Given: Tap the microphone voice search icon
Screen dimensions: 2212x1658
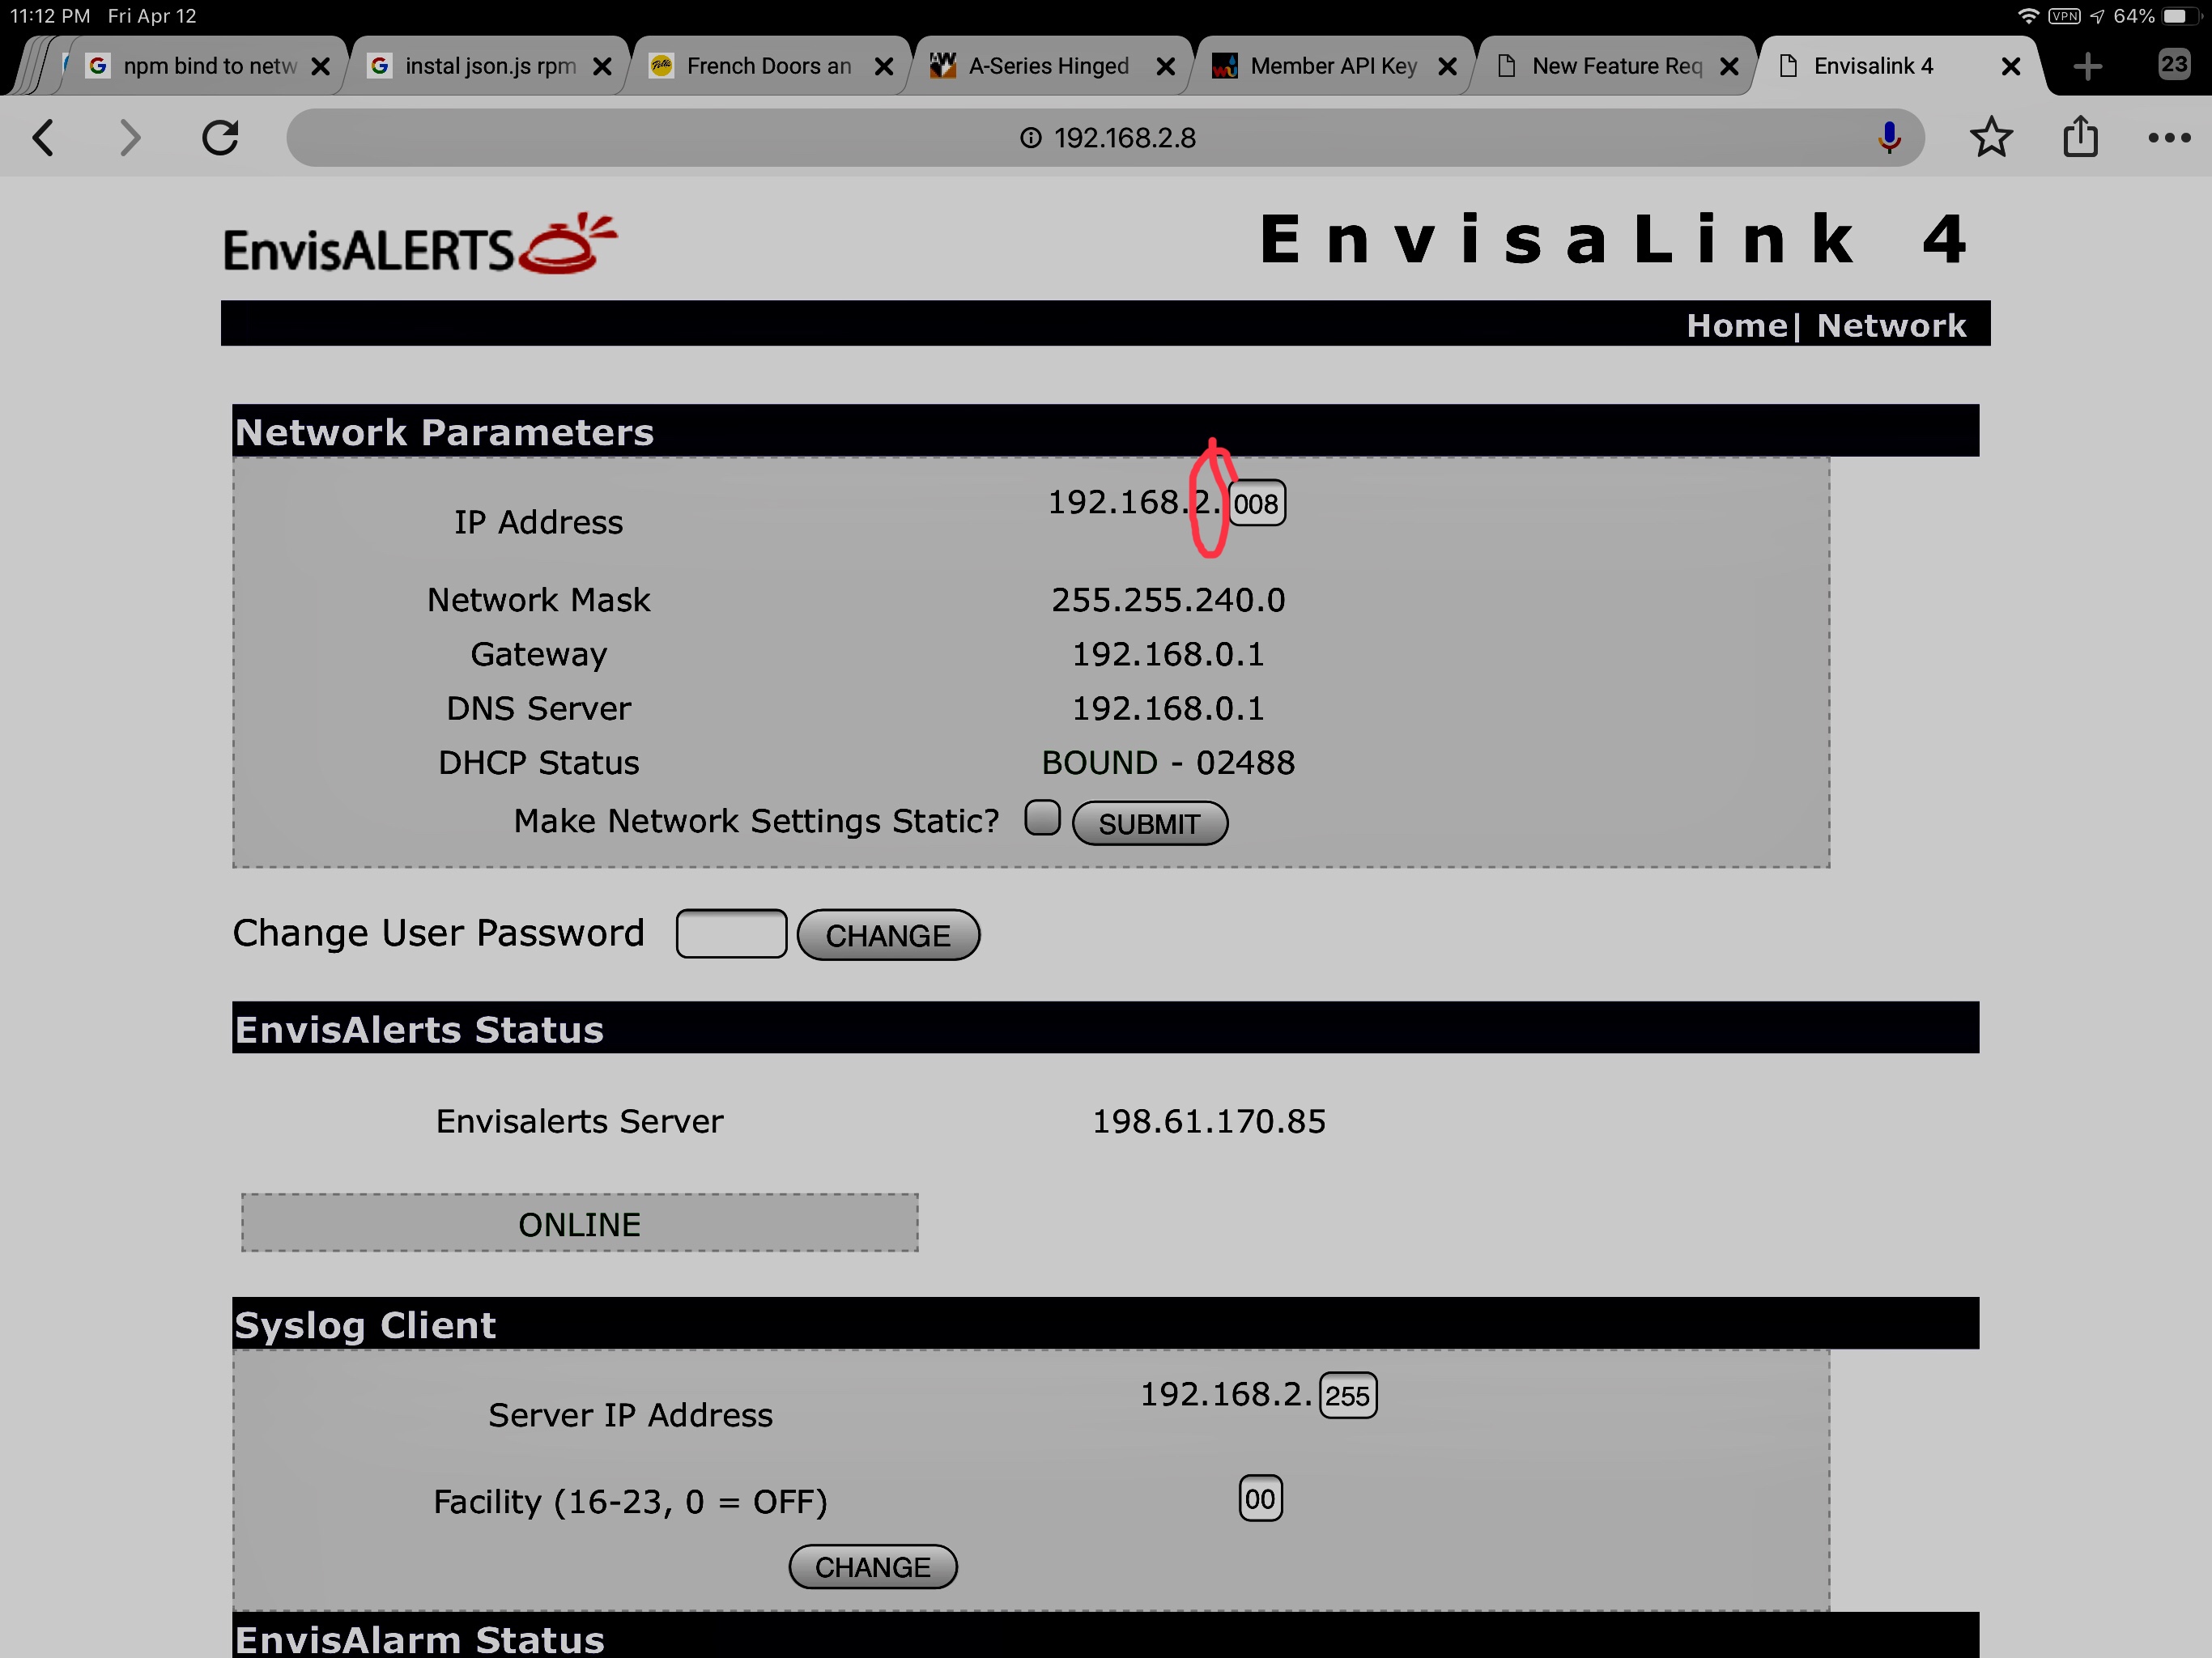Looking at the screenshot, I should coord(1888,137).
